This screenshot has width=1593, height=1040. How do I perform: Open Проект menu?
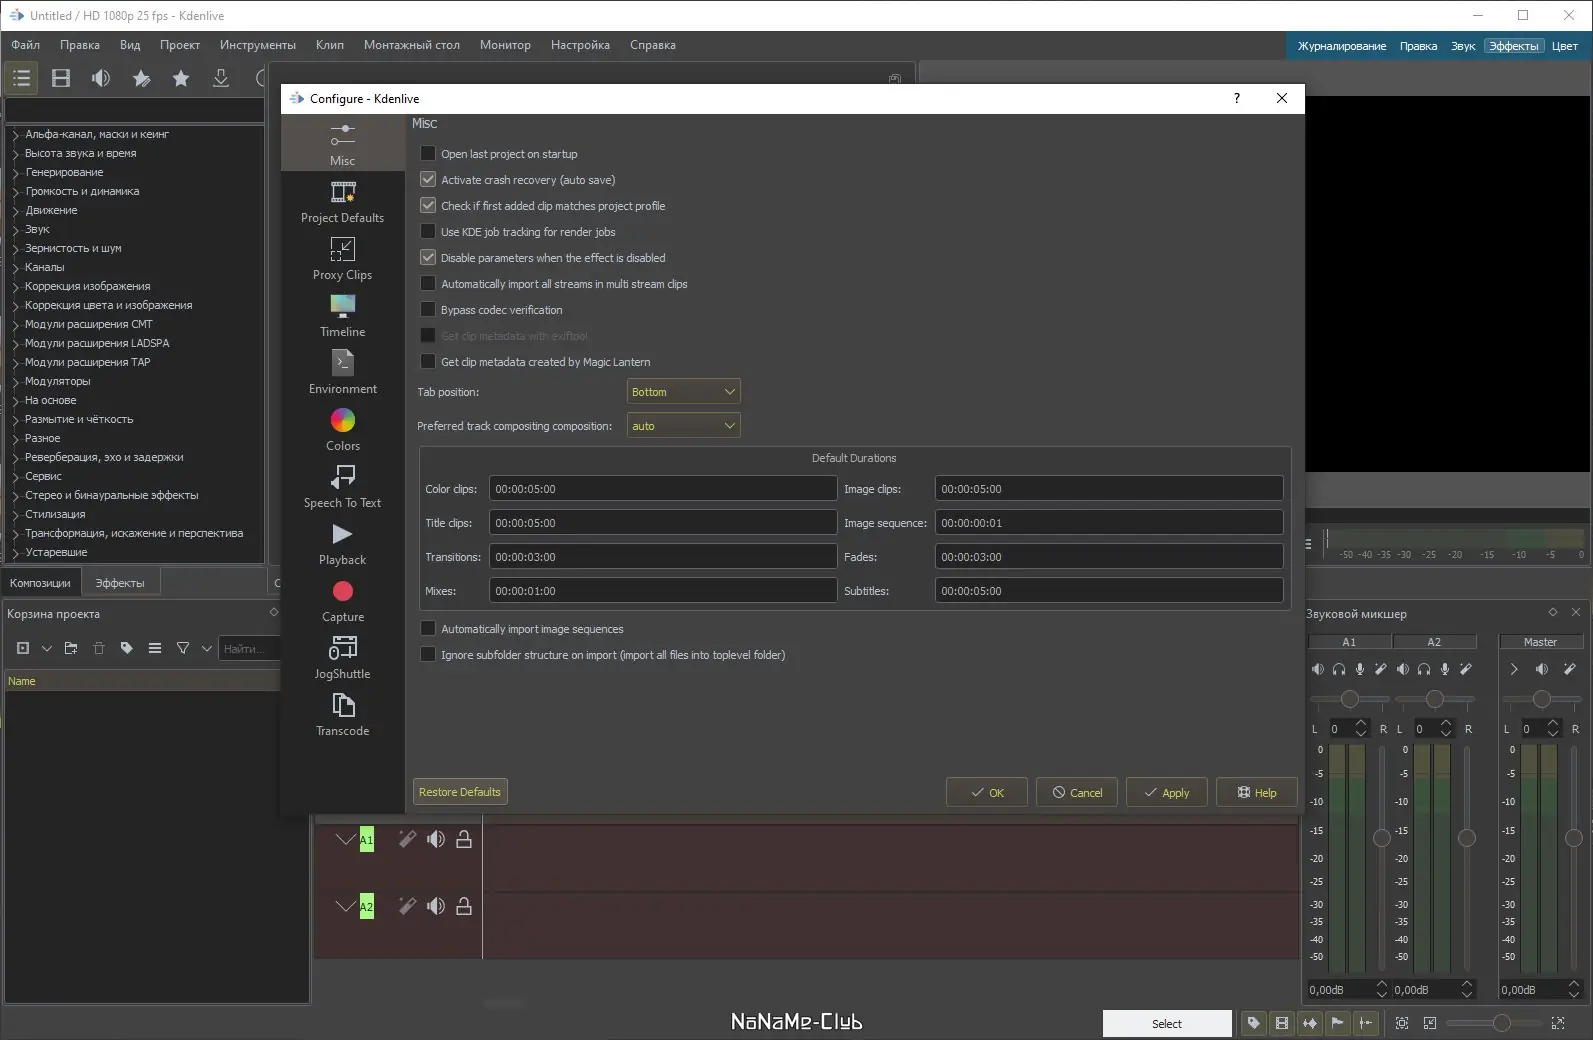click(180, 45)
